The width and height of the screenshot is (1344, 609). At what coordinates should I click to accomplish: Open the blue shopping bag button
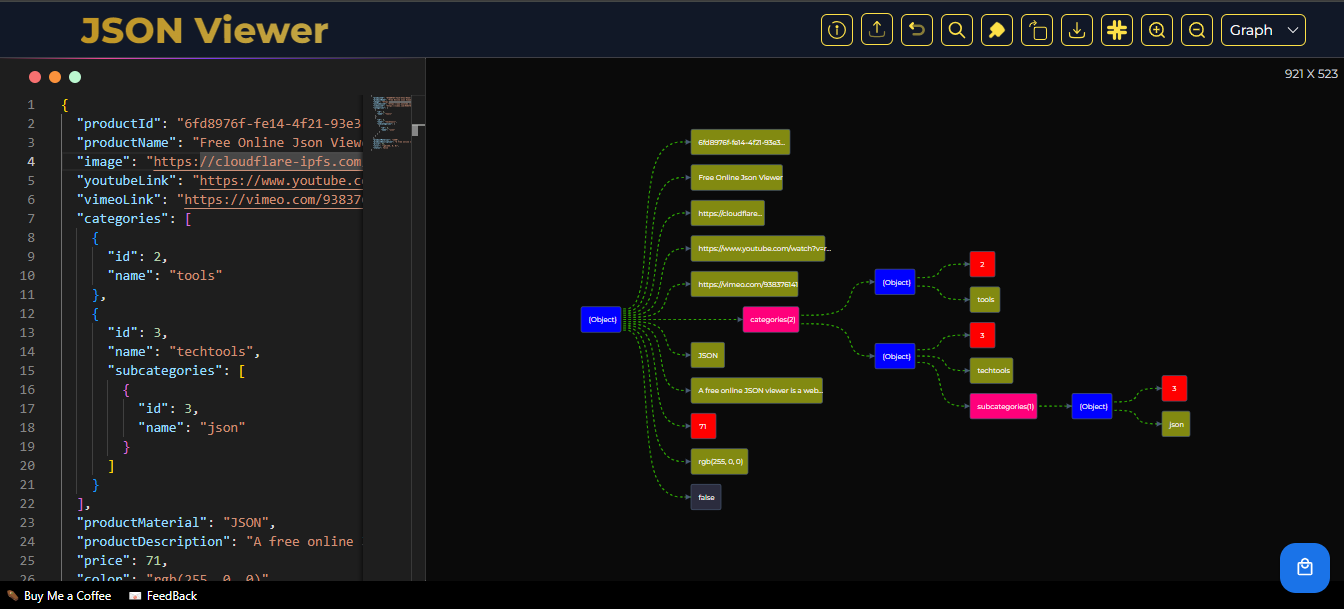1305,568
